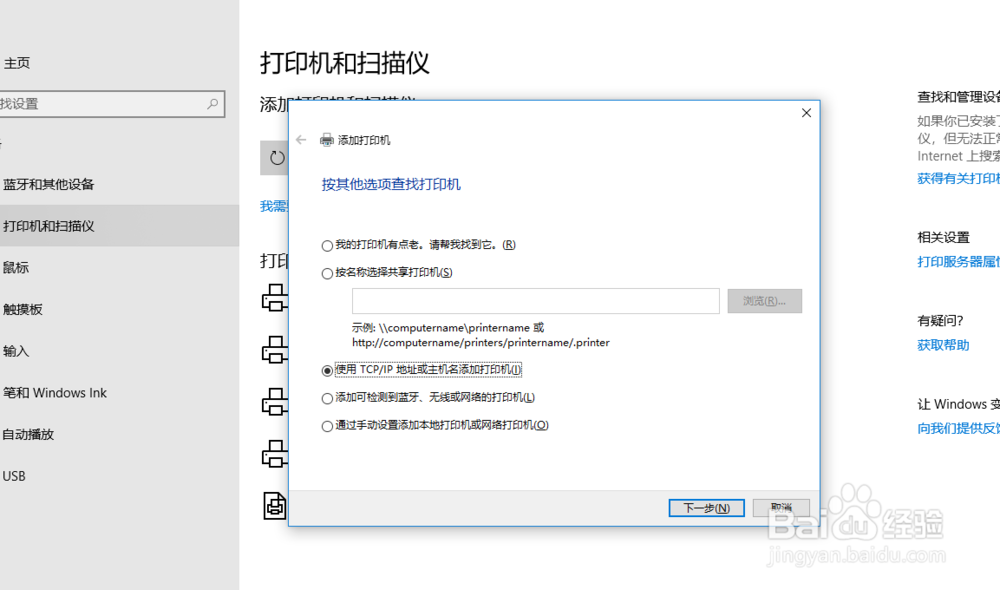The image size is (1000, 590).
Task: Click the printer icon in dialog title bar
Action: (326, 140)
